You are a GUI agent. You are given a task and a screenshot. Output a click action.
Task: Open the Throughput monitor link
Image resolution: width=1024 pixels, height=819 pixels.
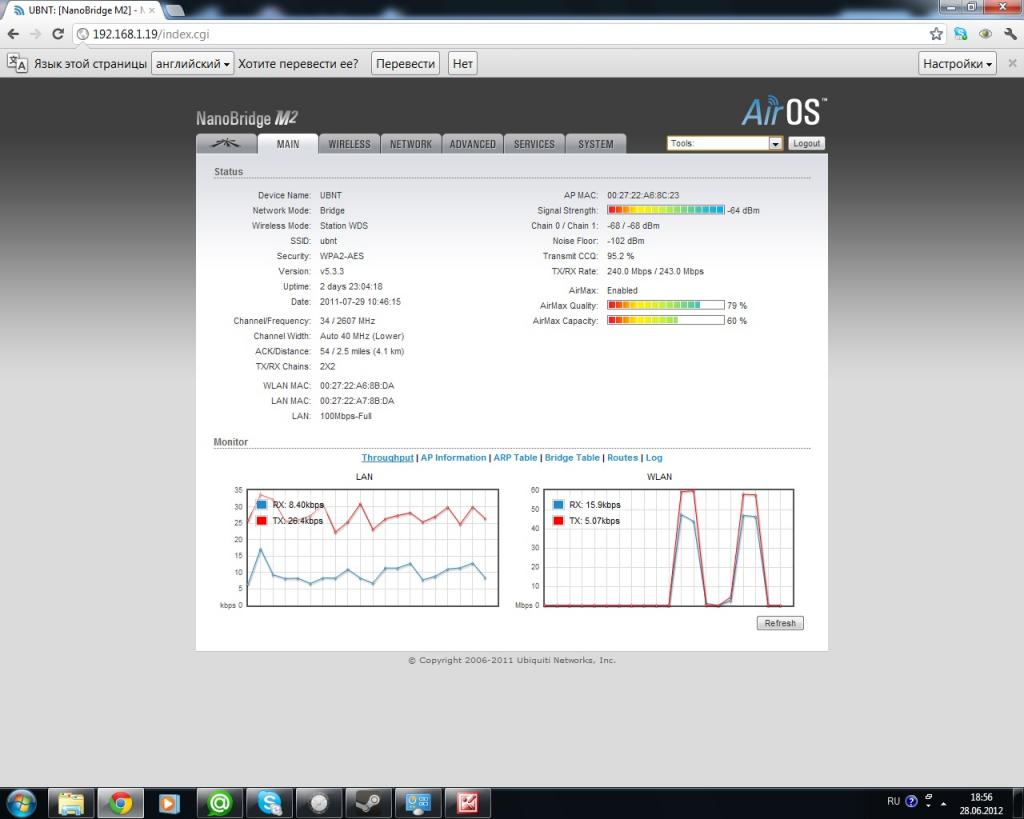(x=387, y=458)
